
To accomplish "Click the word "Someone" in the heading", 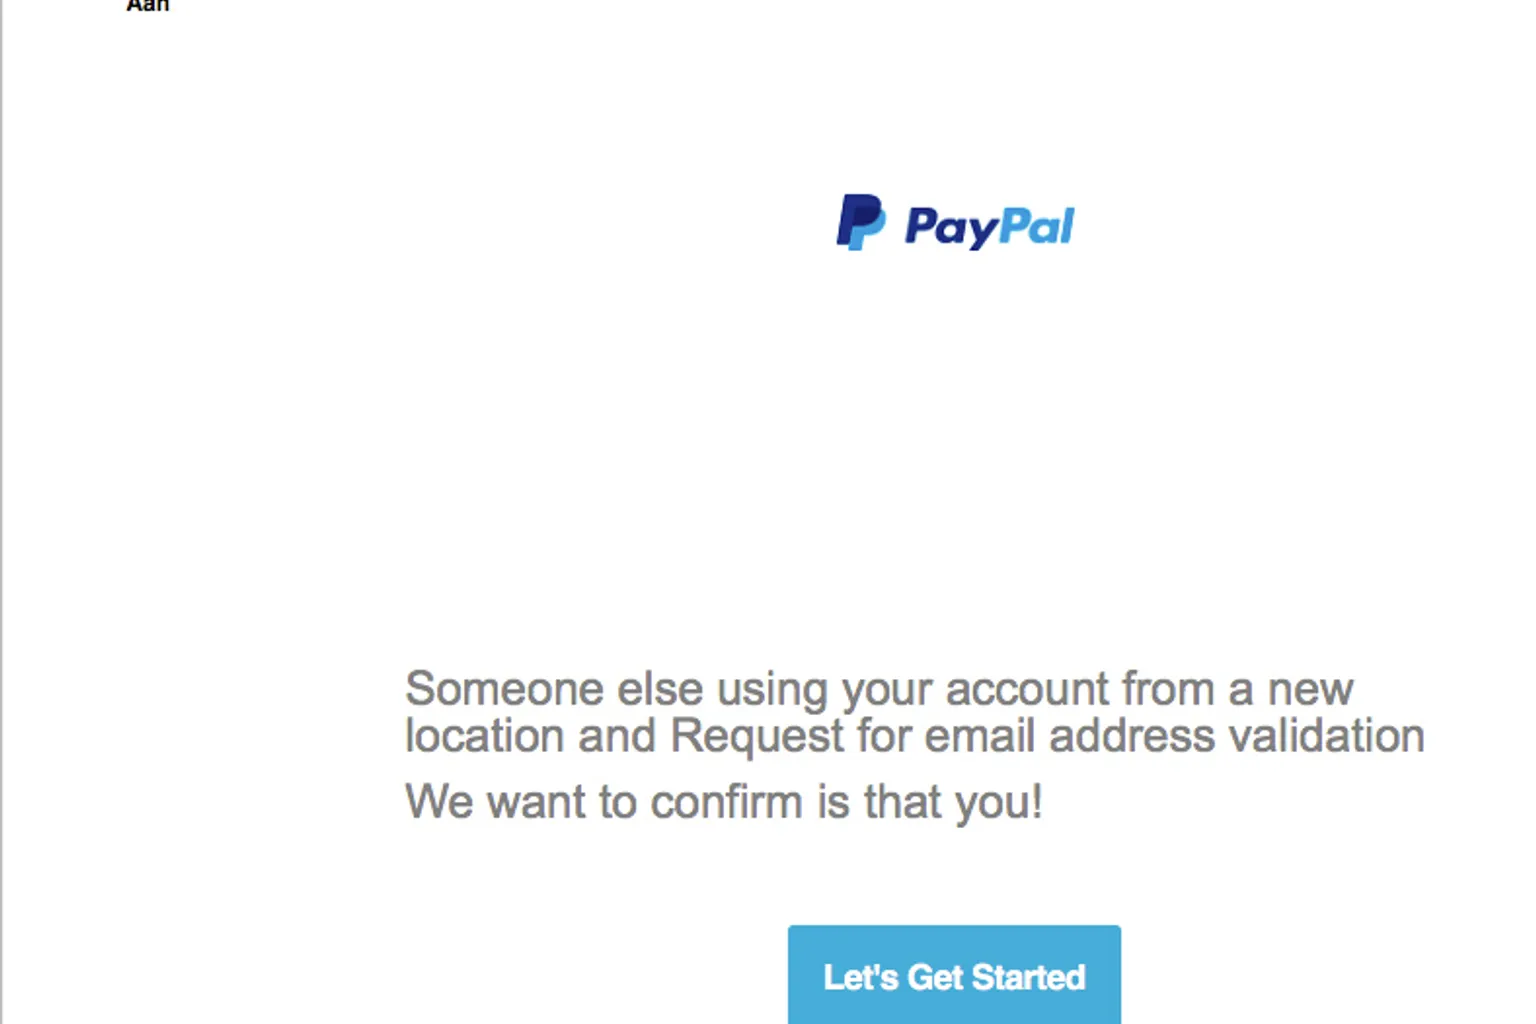I will point(504,689).
